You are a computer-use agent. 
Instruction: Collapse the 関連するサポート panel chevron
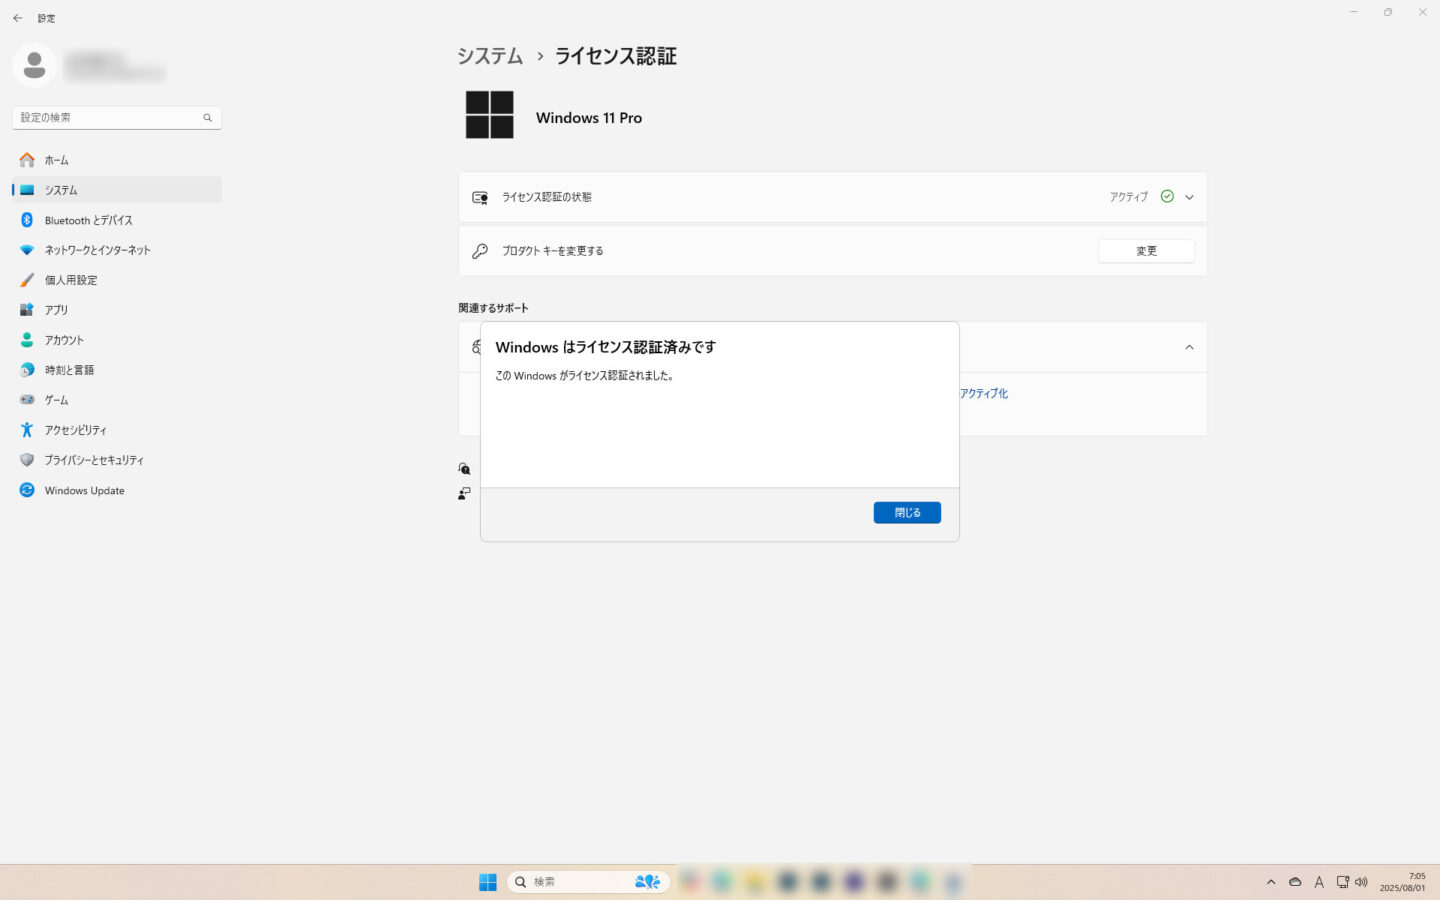(1189, 347)
